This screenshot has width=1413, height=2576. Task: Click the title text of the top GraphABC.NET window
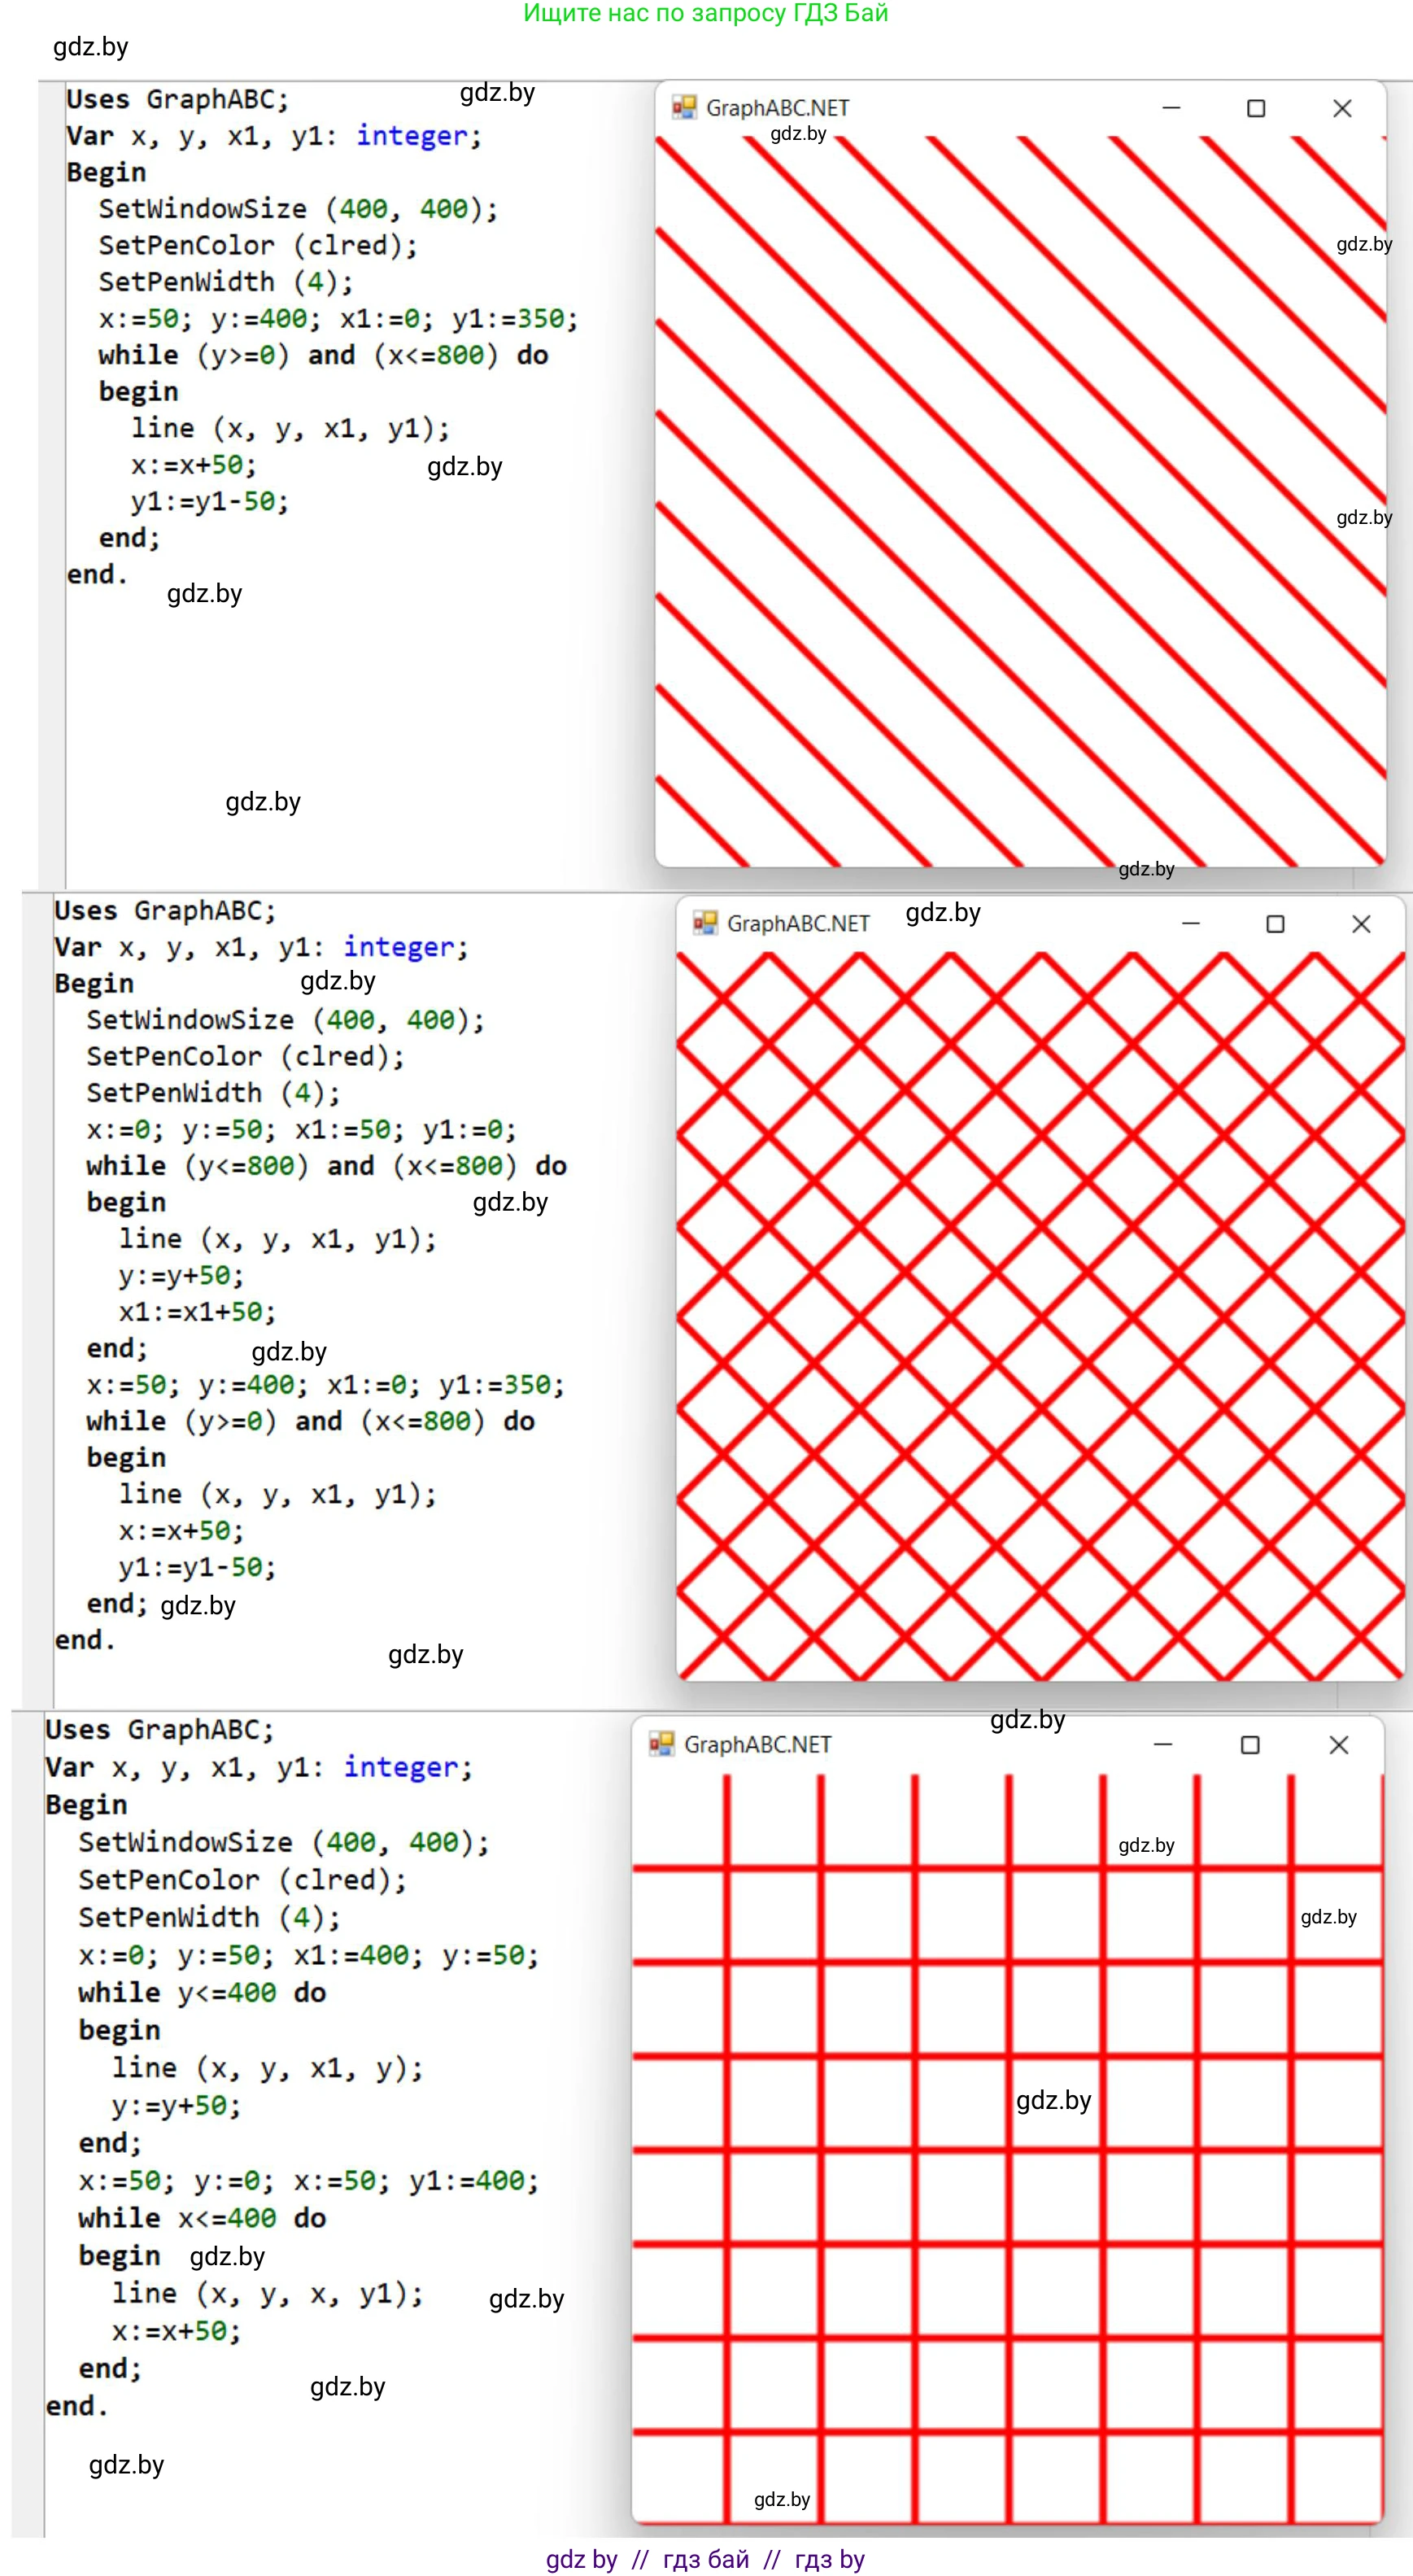click(777, 108)
